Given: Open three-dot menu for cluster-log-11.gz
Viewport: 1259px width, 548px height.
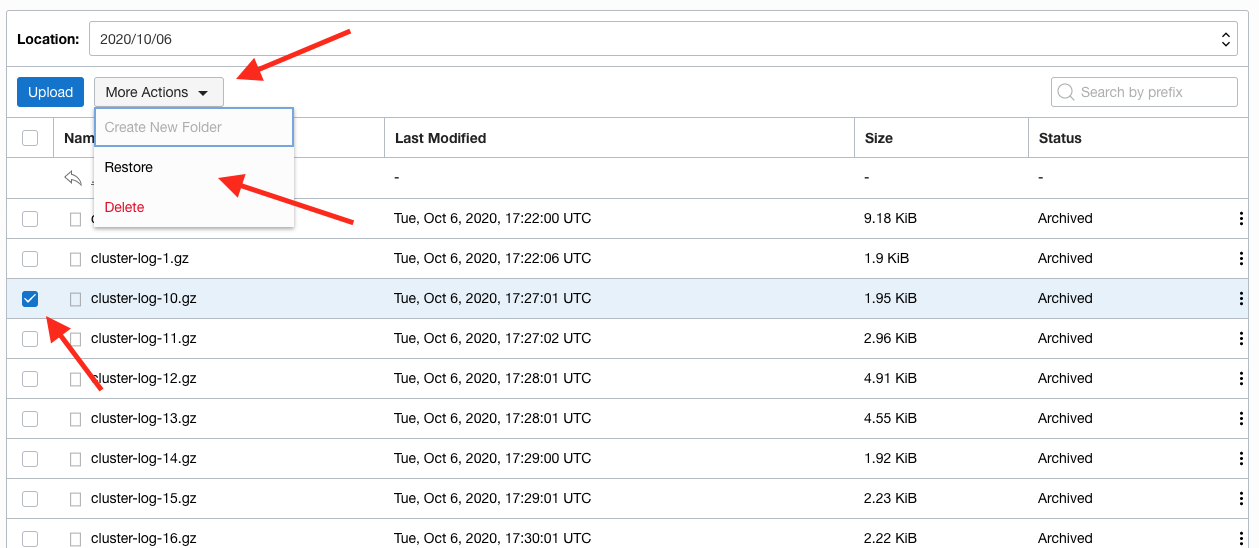Looking at the screenshot, I should 1241,338.
